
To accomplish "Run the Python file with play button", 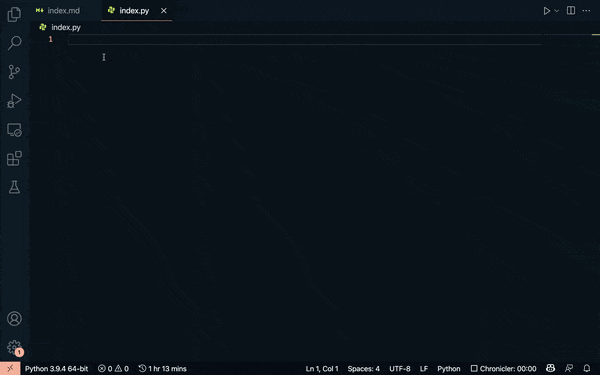I will [546, 11].
